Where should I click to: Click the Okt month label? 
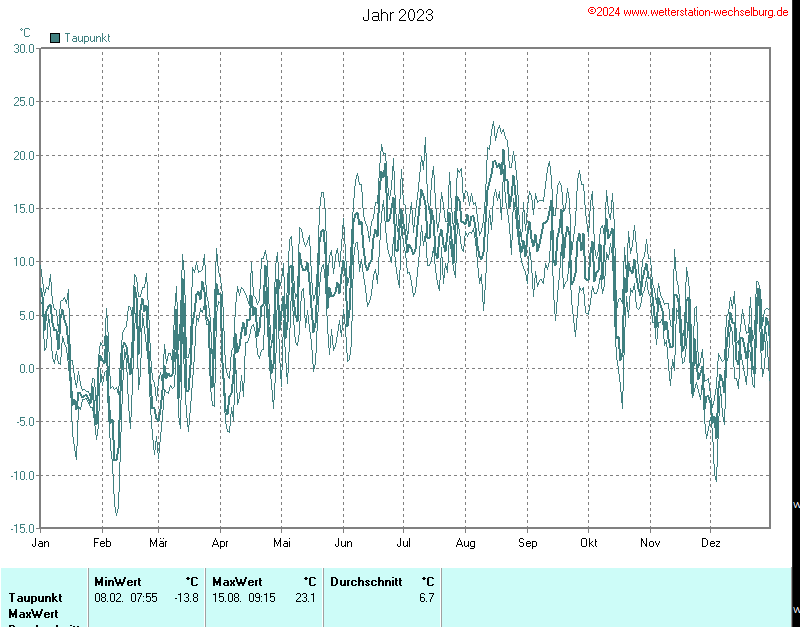point(588,543)
